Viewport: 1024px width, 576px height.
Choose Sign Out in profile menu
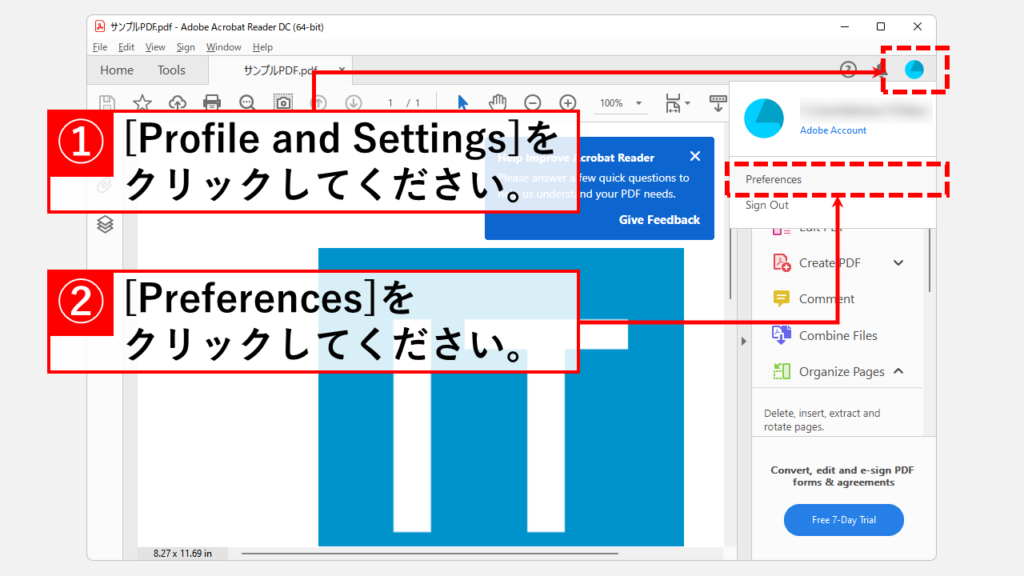pos(766,205)
